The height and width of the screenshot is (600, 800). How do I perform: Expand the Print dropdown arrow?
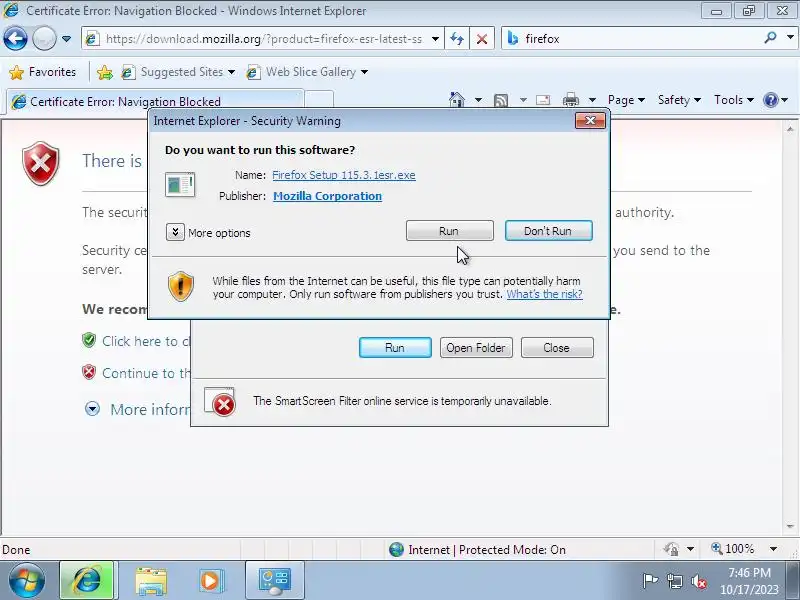[x=592, y=100]
